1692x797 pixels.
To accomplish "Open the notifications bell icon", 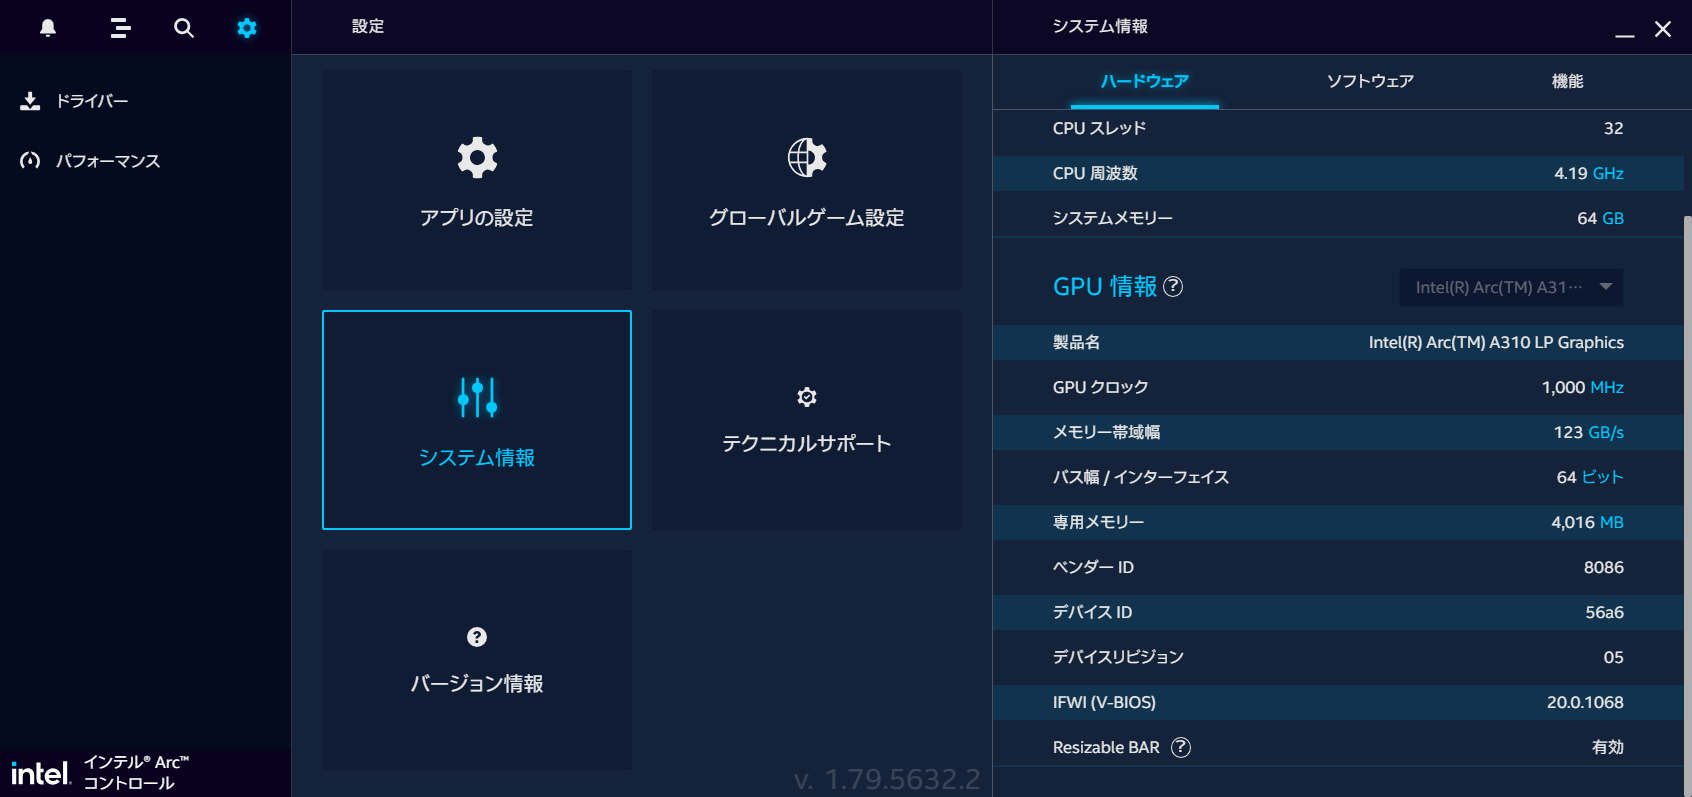I will point(47,28).
